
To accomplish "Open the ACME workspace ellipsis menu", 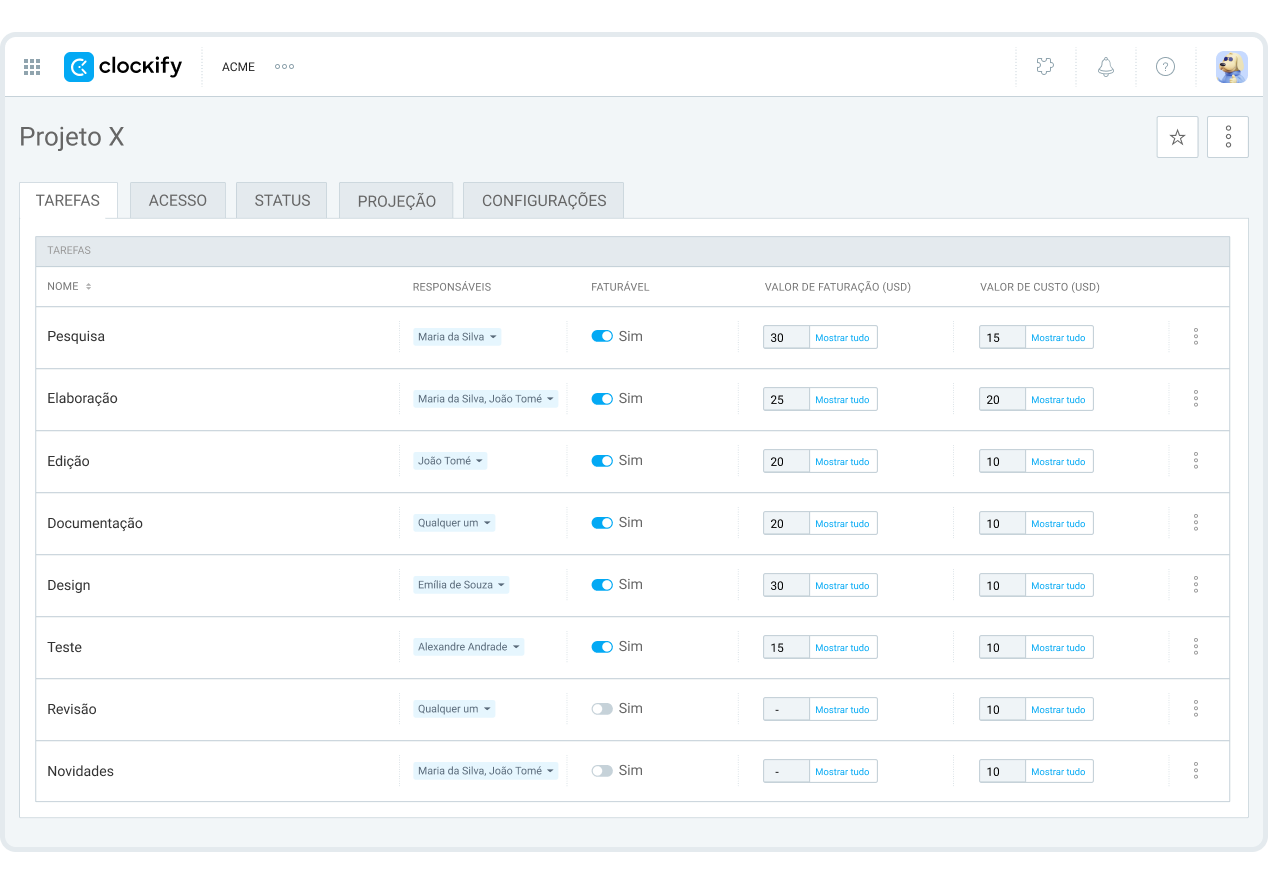I will (284, 67).
